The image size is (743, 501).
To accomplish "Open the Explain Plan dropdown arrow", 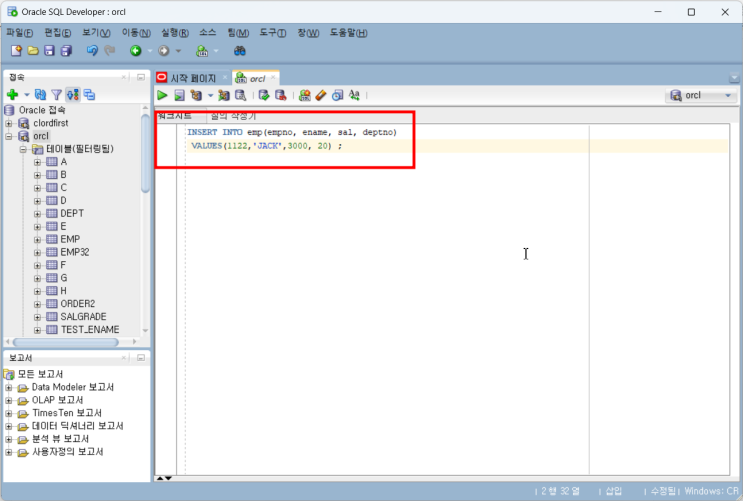I will coord(210,95).
